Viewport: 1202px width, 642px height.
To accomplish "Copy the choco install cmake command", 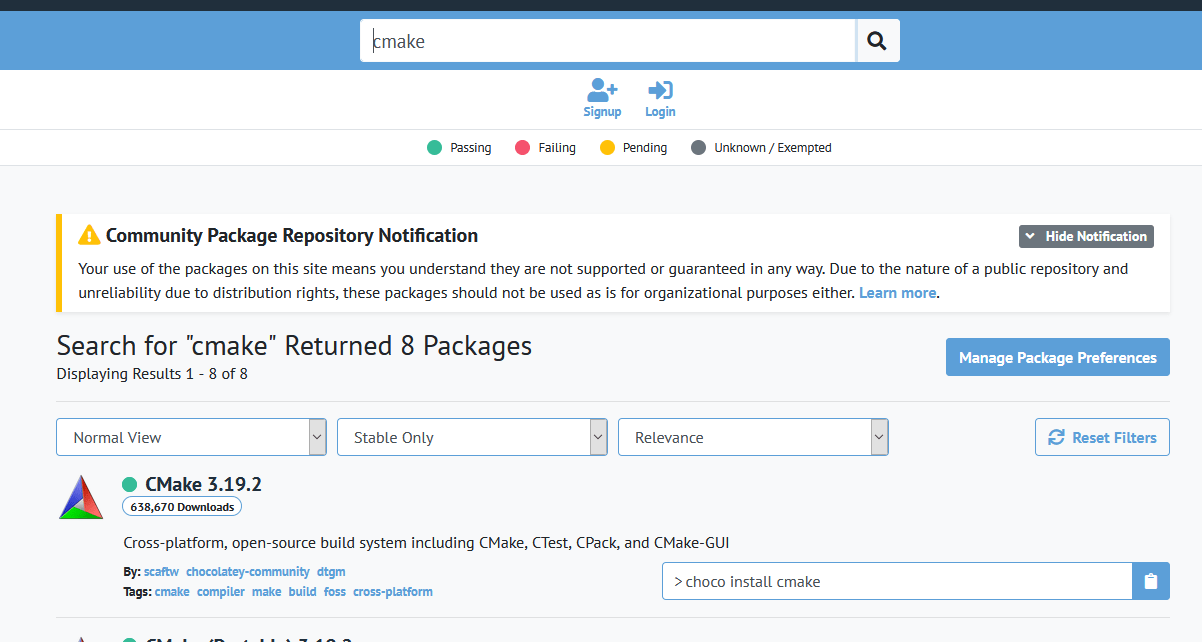I will pos(1150,581).
